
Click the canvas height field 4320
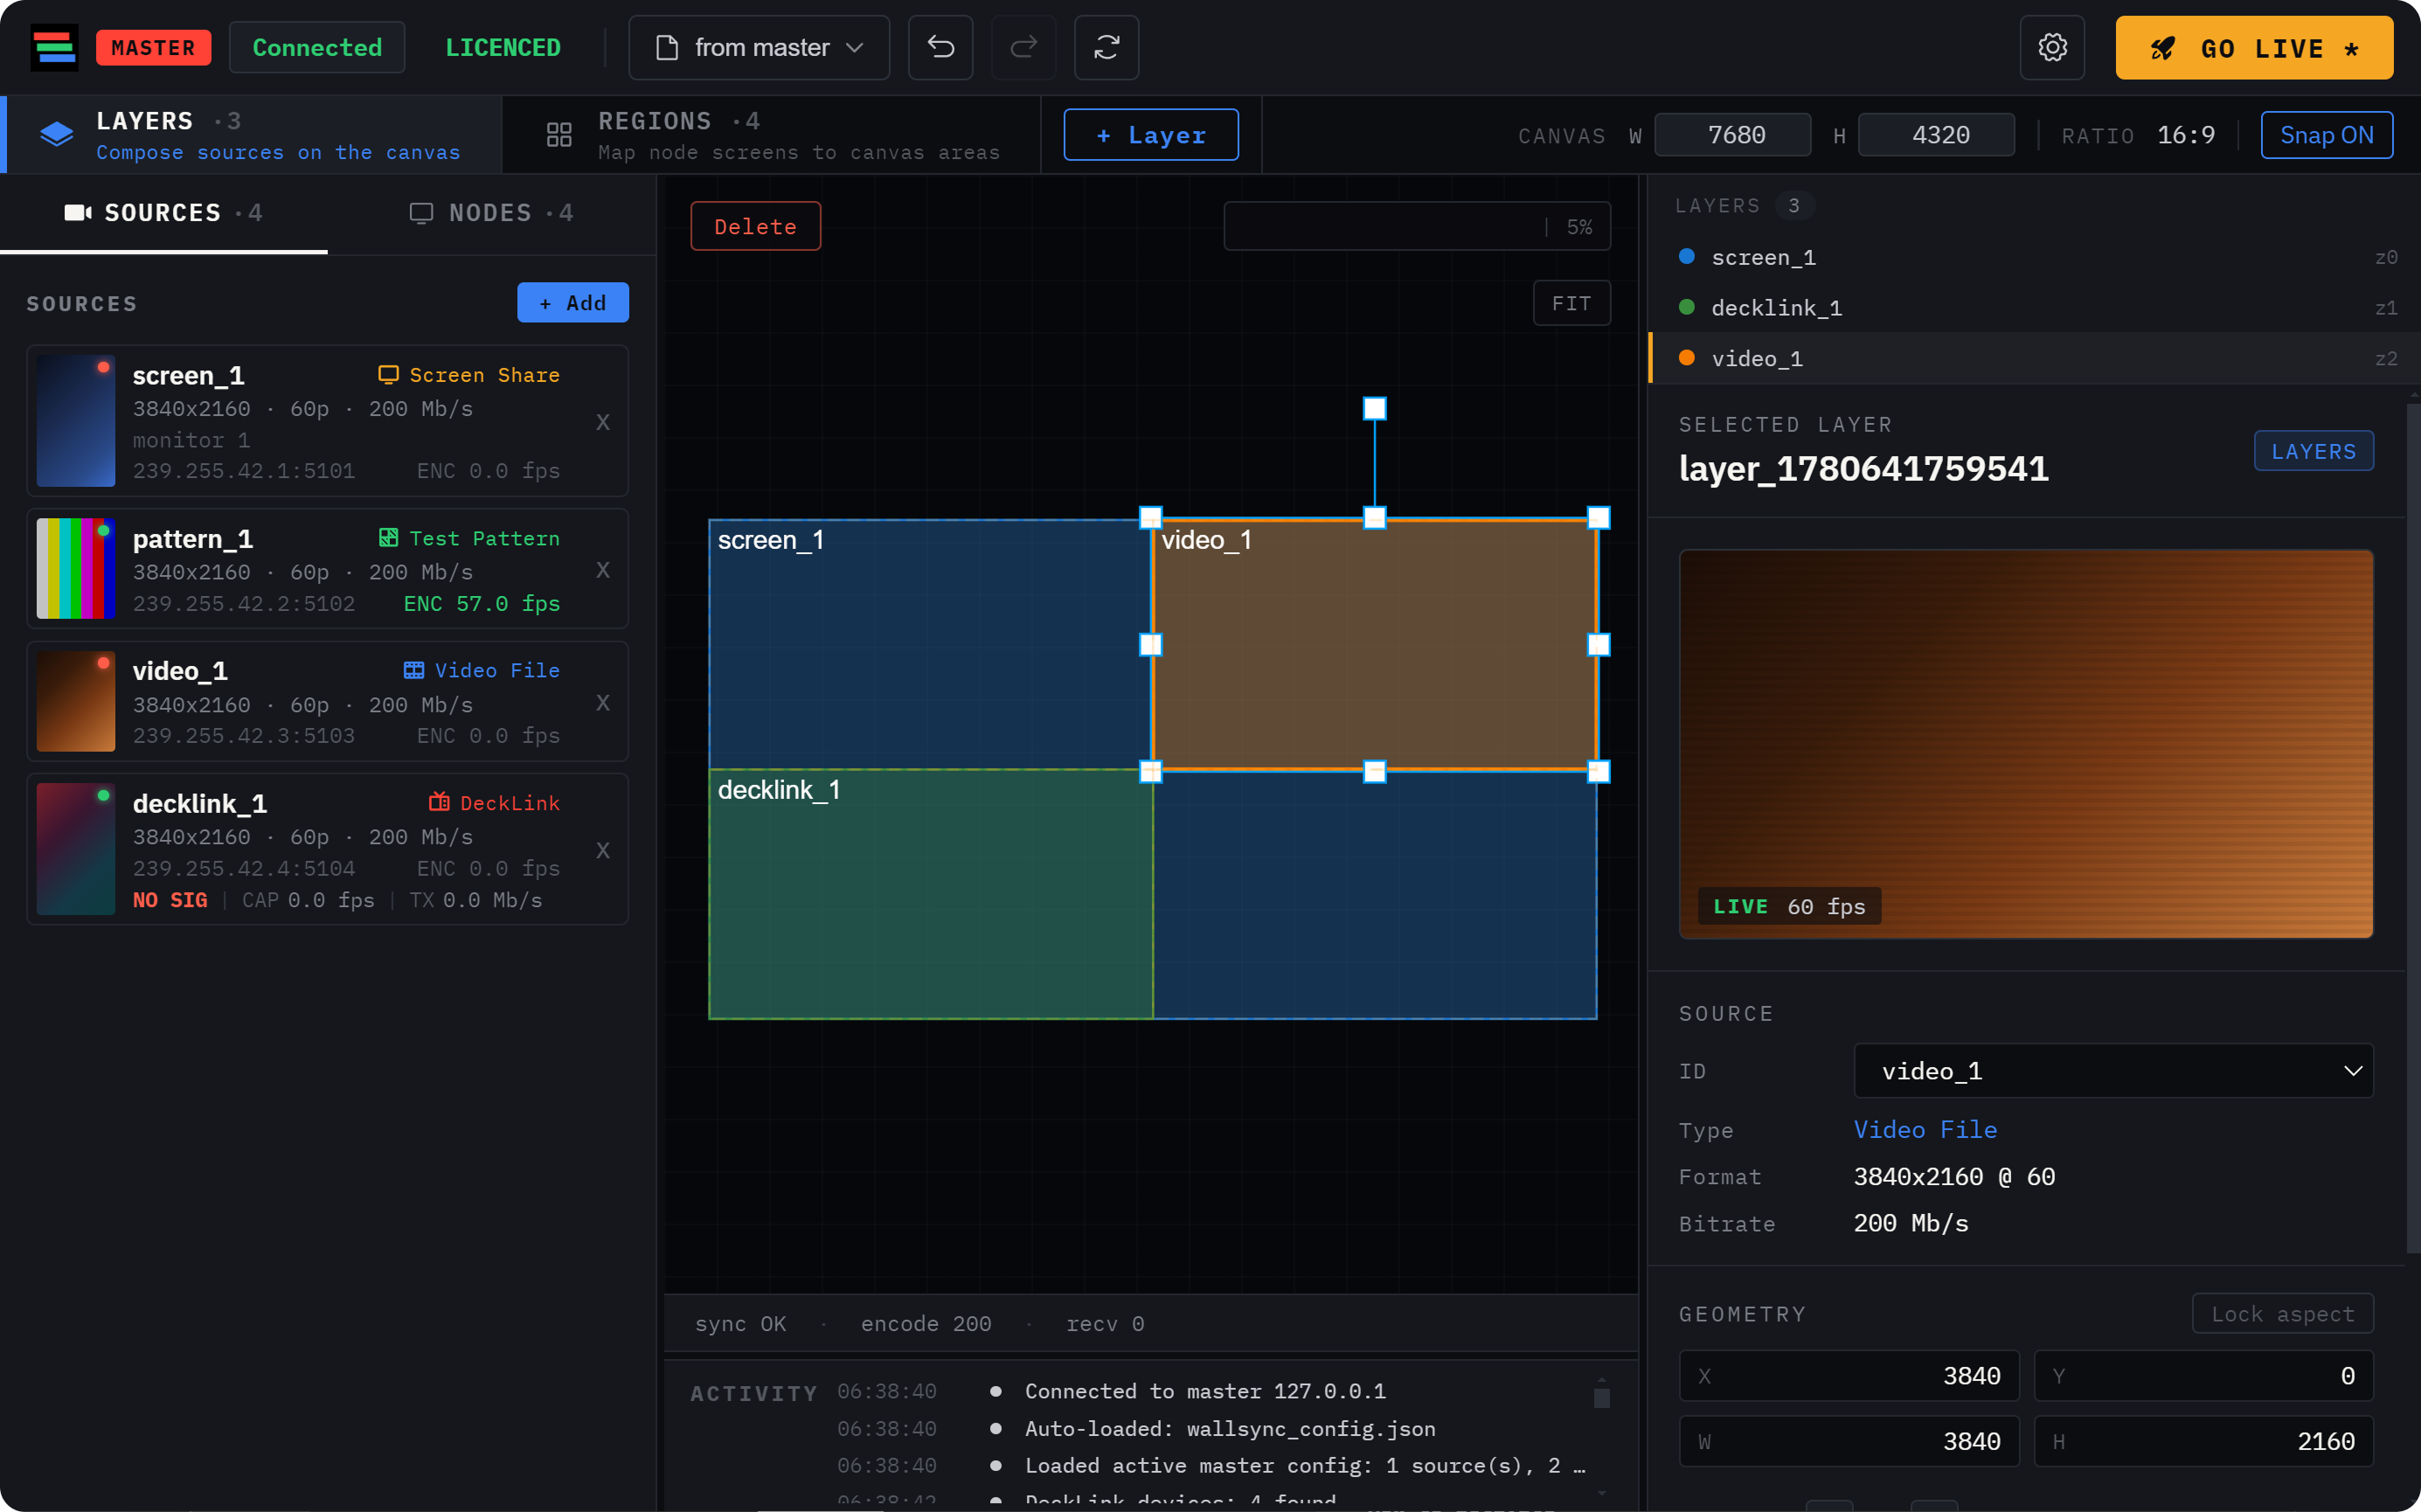tap(1936, 135)
